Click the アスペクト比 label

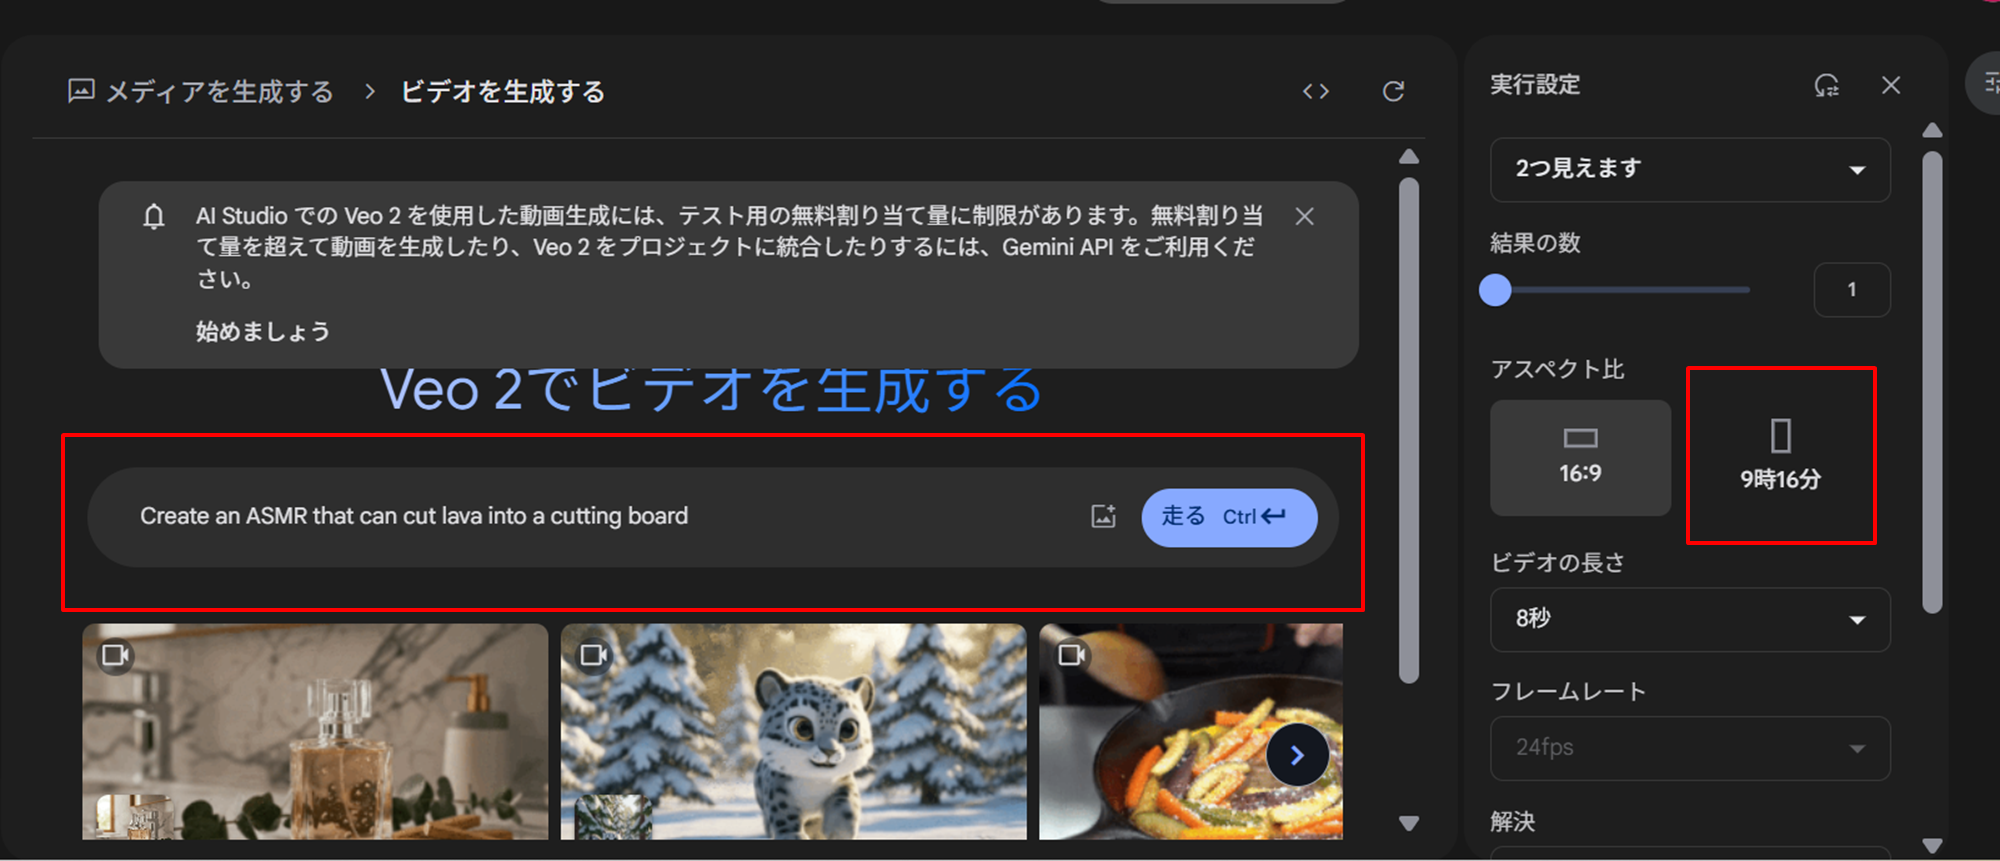(x=1557, y=370)
